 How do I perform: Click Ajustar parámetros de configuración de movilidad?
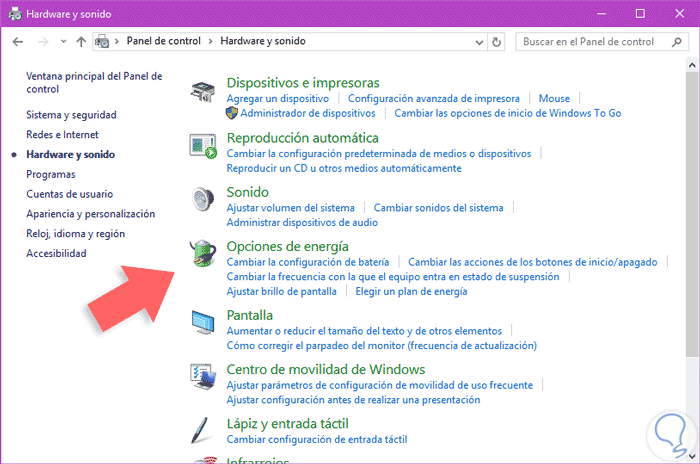(x=379, y=385)
